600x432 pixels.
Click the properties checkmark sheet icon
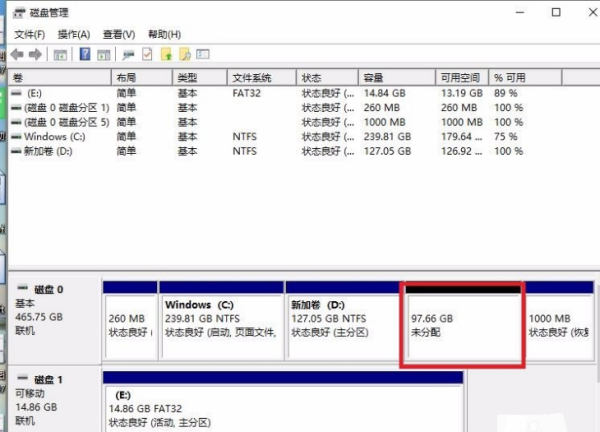[147, 54]
